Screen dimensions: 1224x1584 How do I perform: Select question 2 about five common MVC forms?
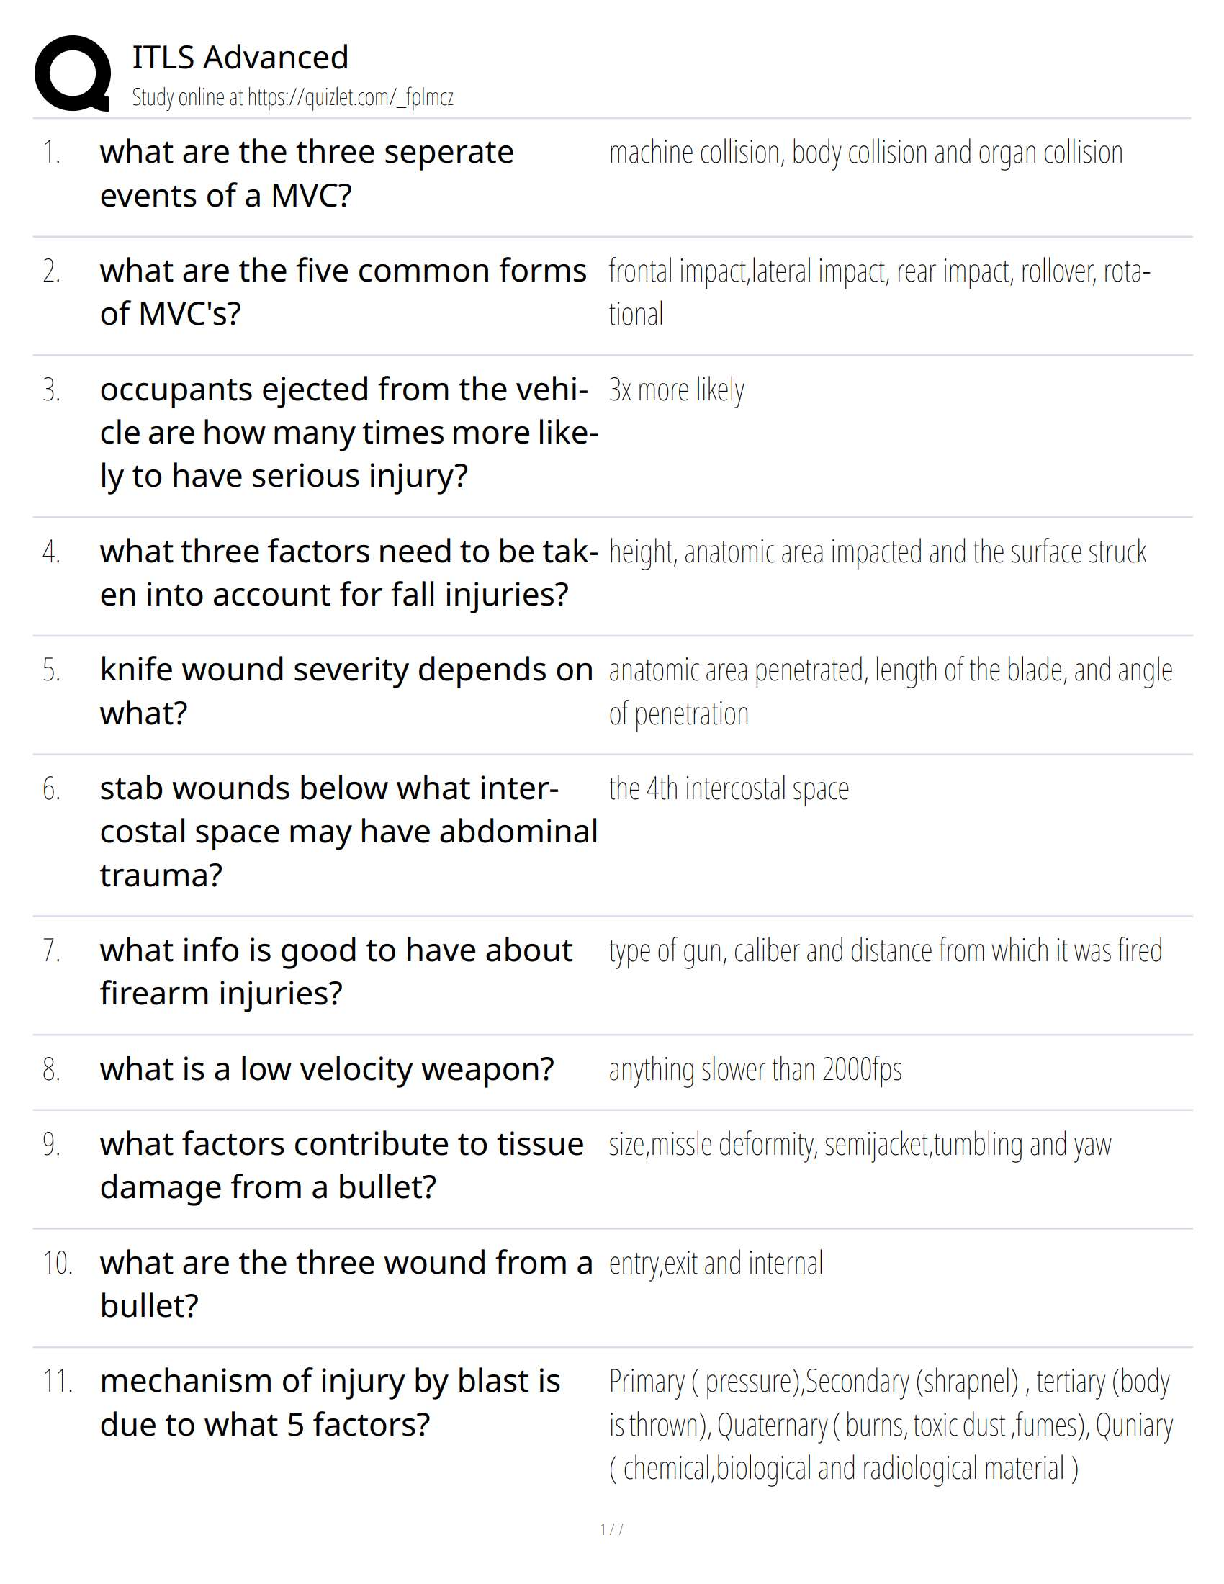point(343,292)
